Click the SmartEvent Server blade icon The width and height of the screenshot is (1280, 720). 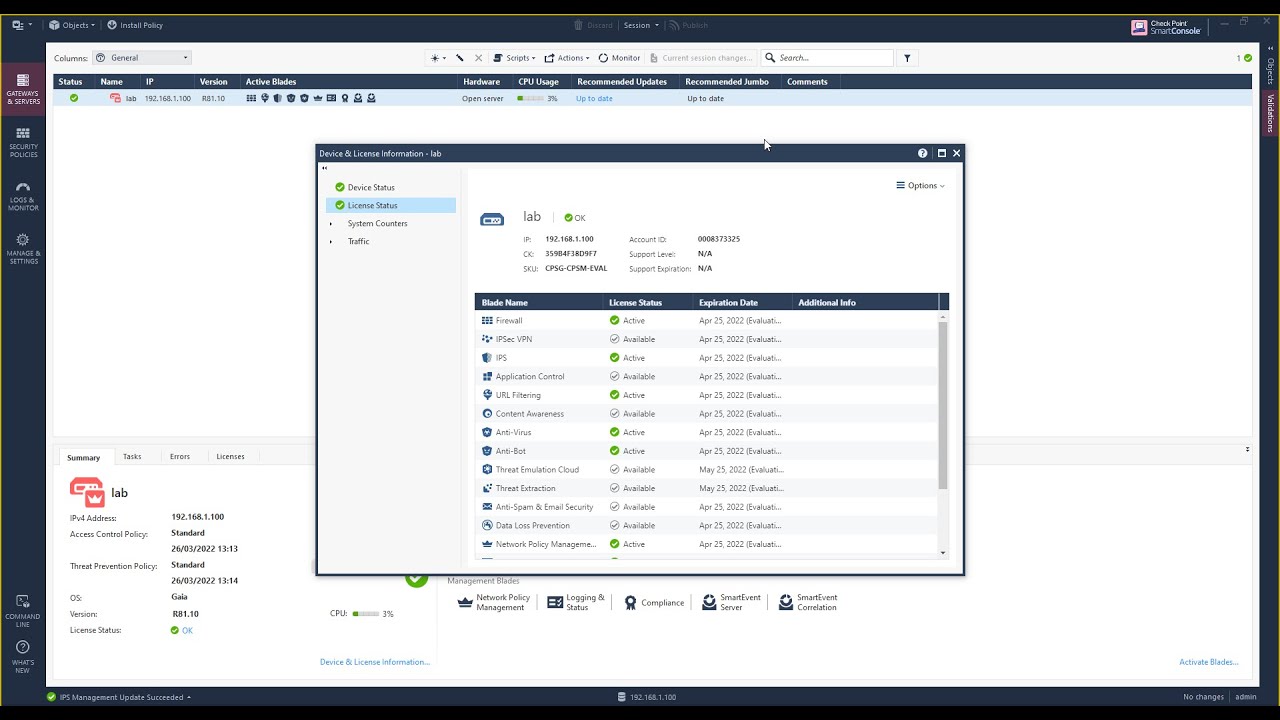coord(709,602)
